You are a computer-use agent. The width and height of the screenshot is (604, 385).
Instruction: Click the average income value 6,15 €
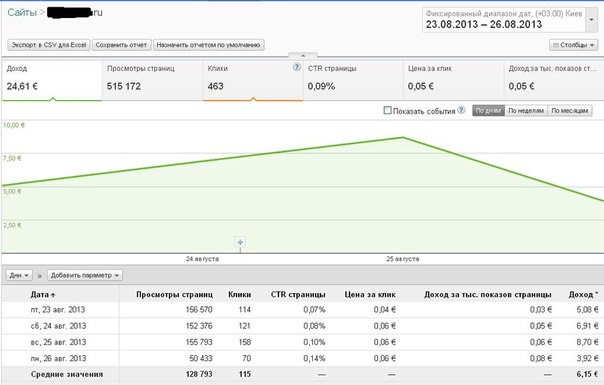[587, 374]
